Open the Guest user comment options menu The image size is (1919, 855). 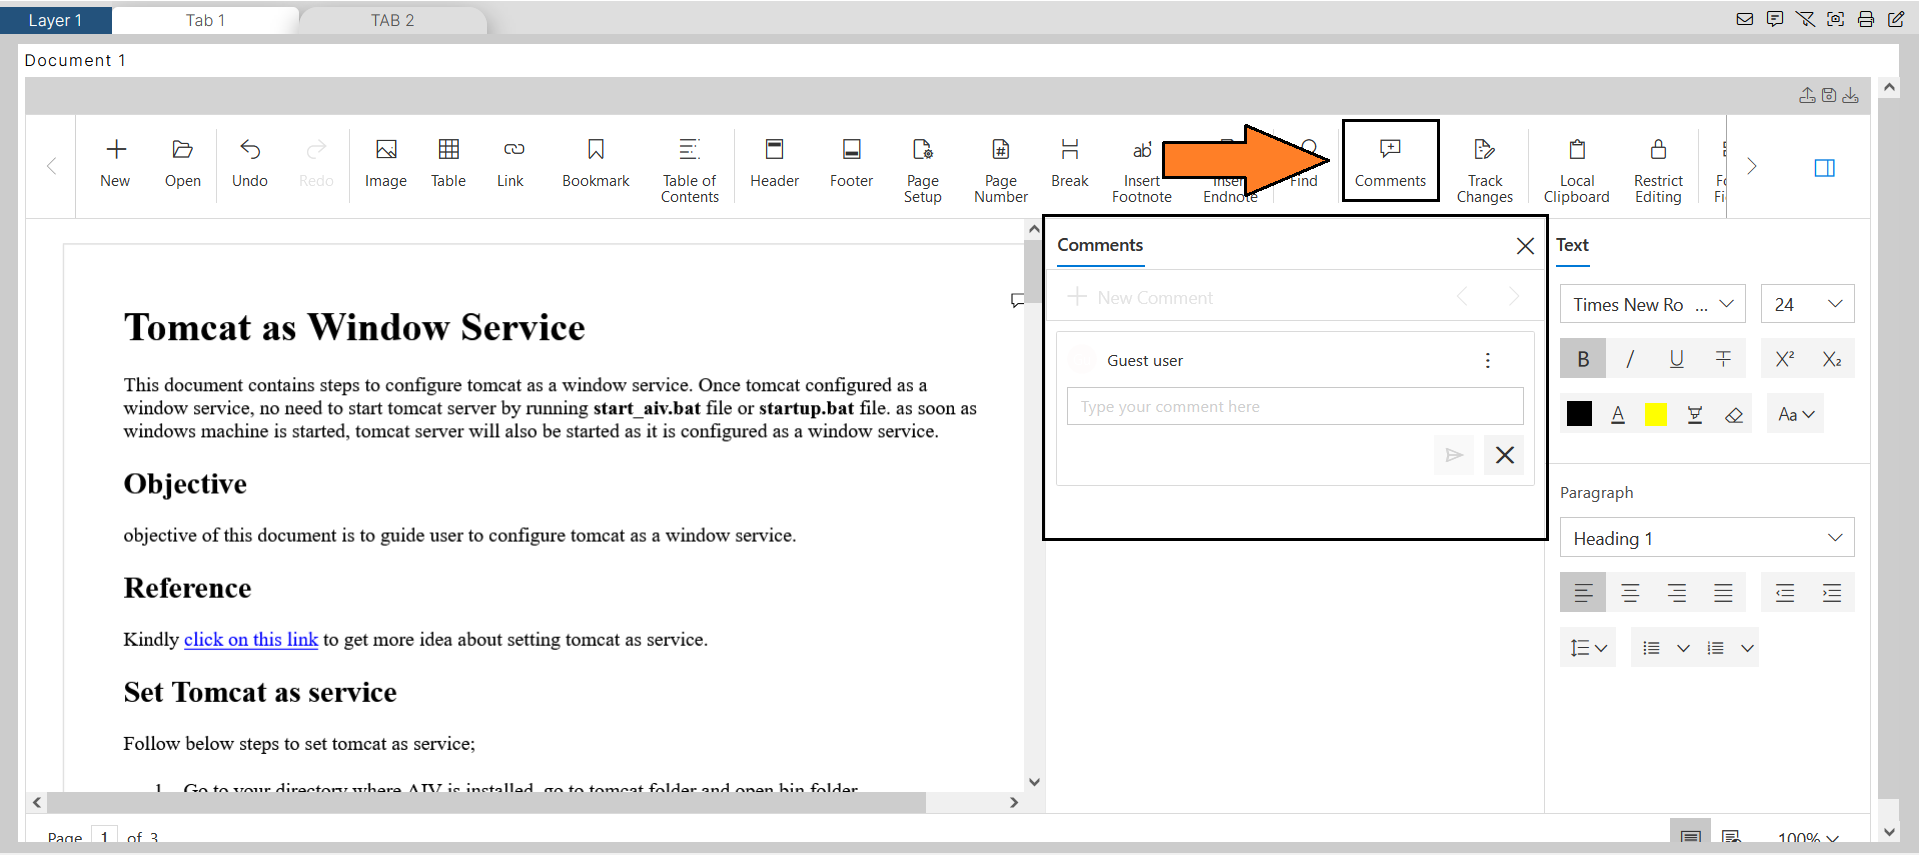[1488, 361]
